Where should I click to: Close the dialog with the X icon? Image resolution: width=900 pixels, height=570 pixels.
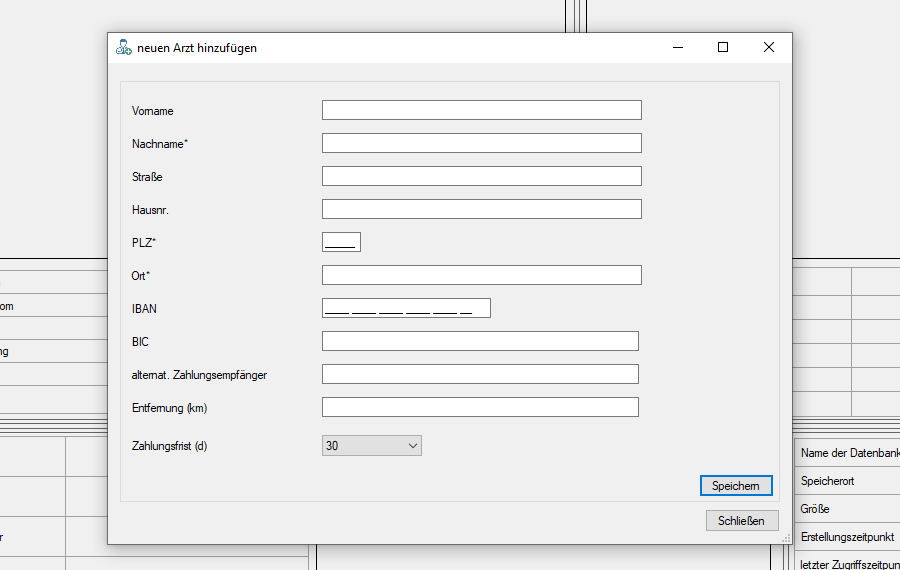(768, 47)
